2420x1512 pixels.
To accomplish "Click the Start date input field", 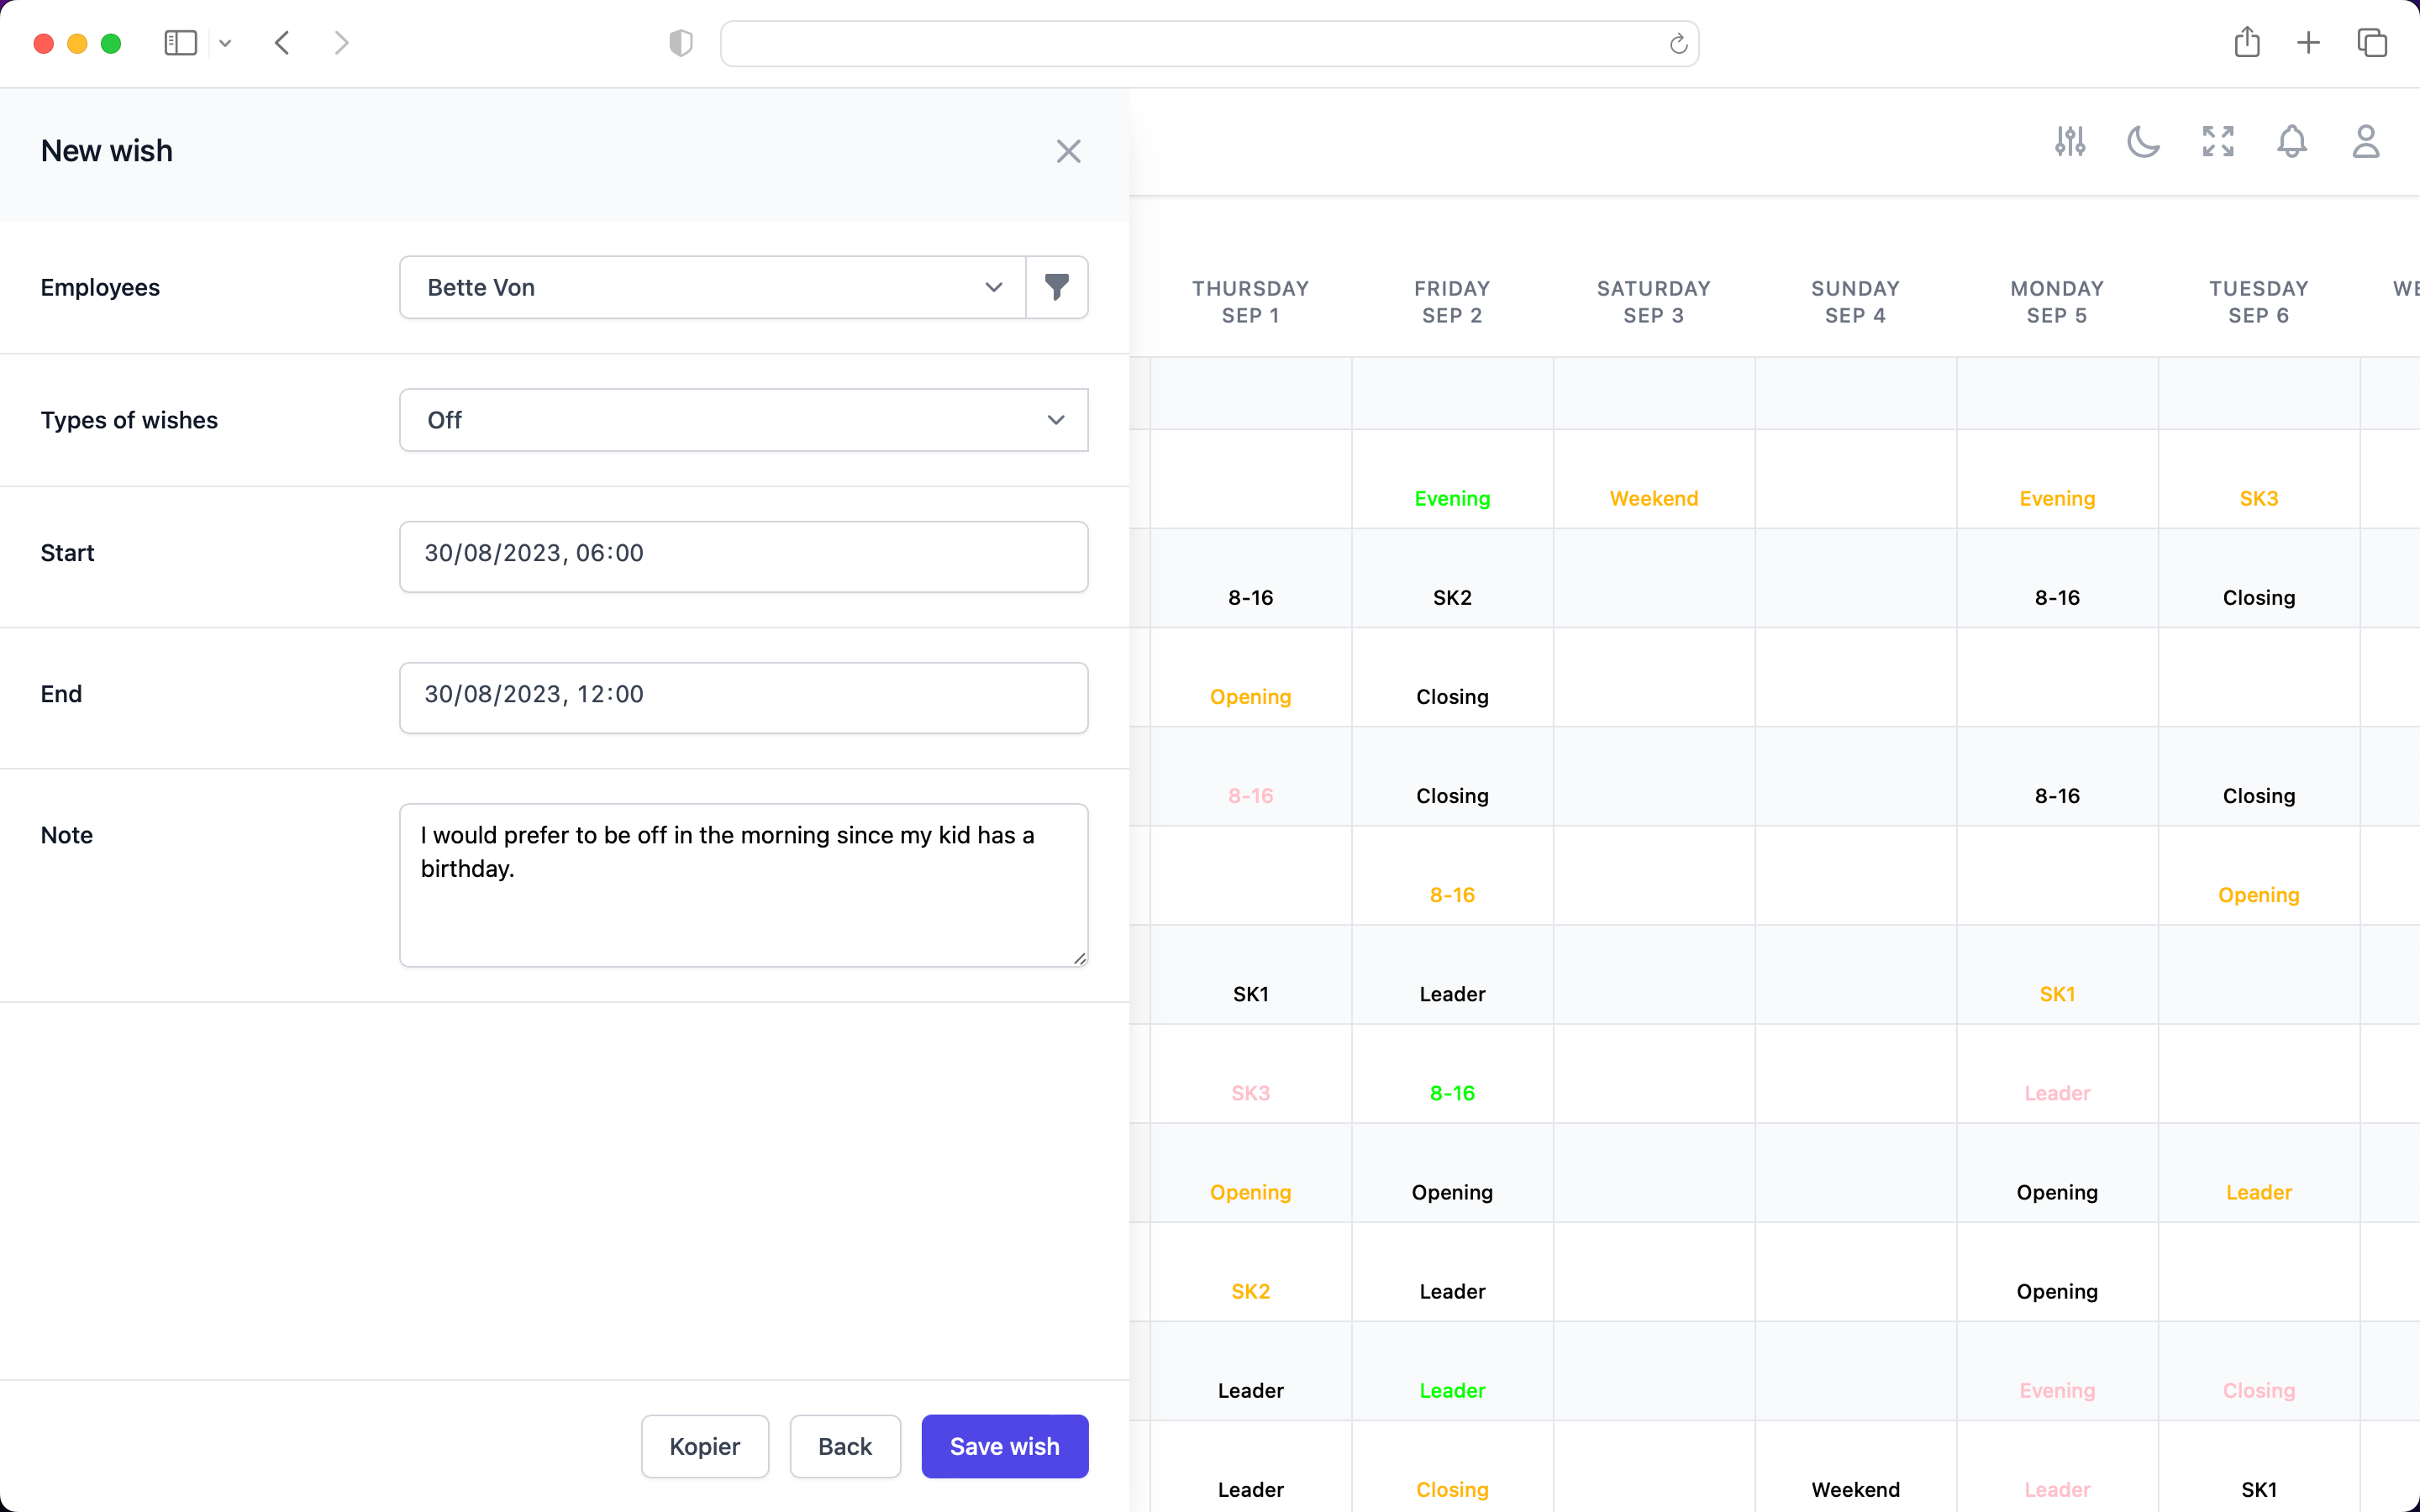I will coord(743,553).
